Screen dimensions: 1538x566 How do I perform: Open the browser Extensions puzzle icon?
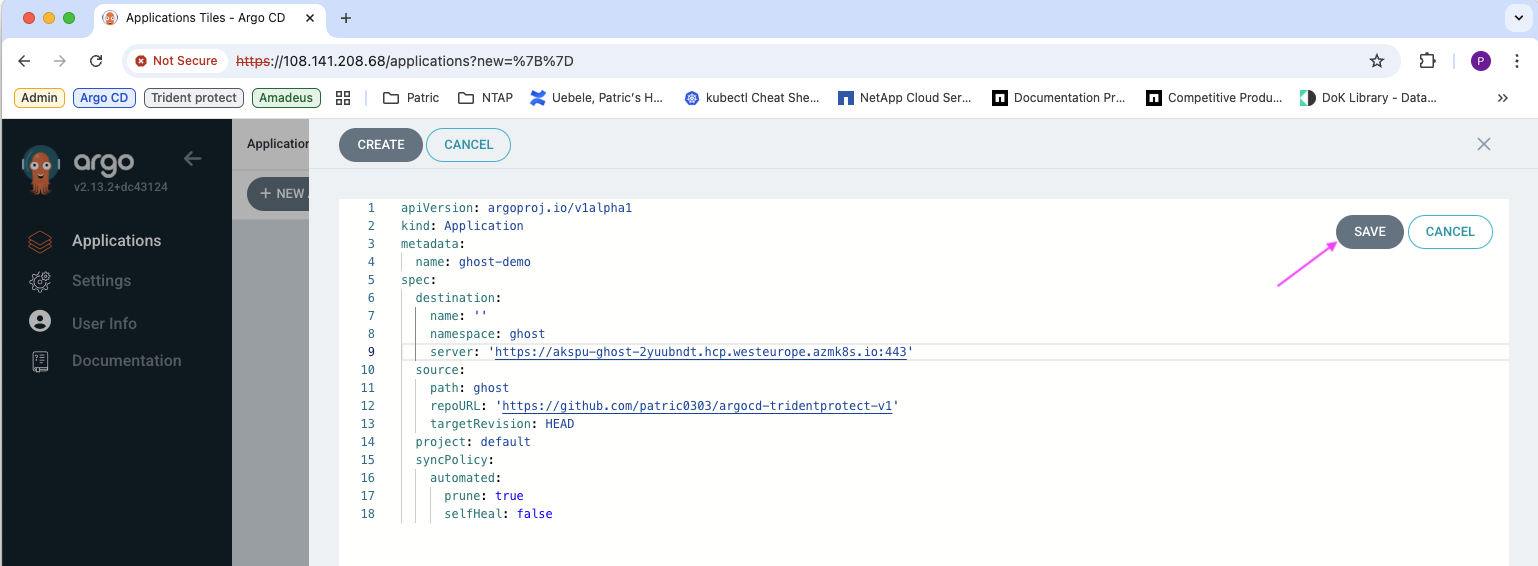(1428, 61)
